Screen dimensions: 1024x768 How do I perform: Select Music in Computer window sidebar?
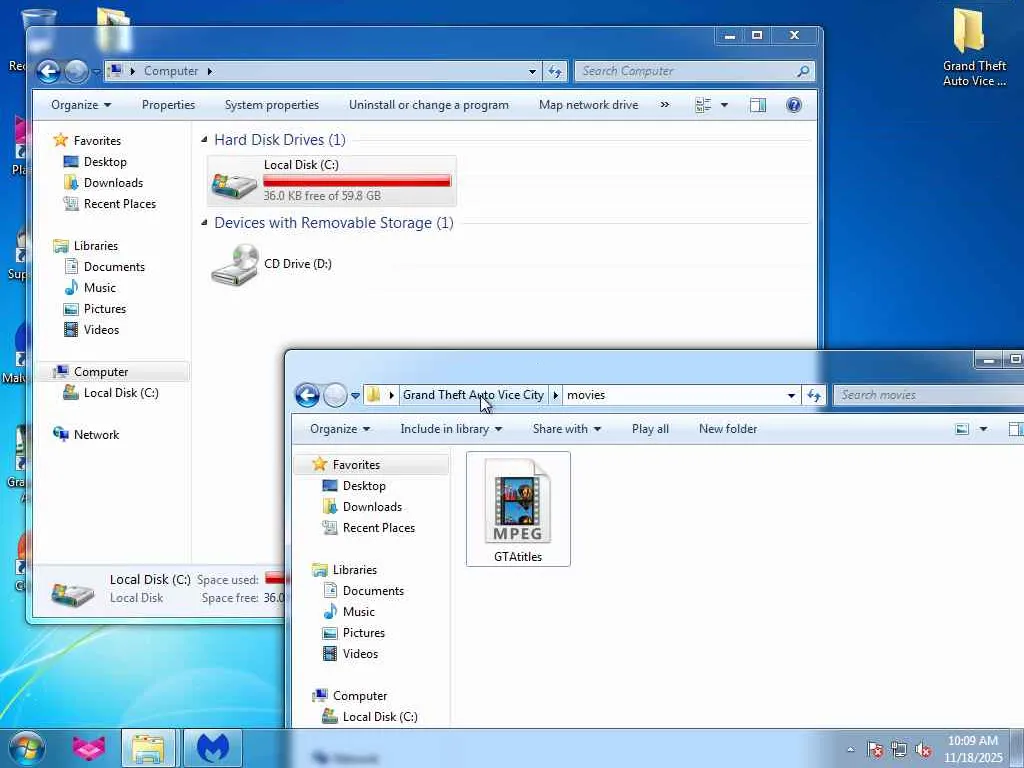(99, 288)
